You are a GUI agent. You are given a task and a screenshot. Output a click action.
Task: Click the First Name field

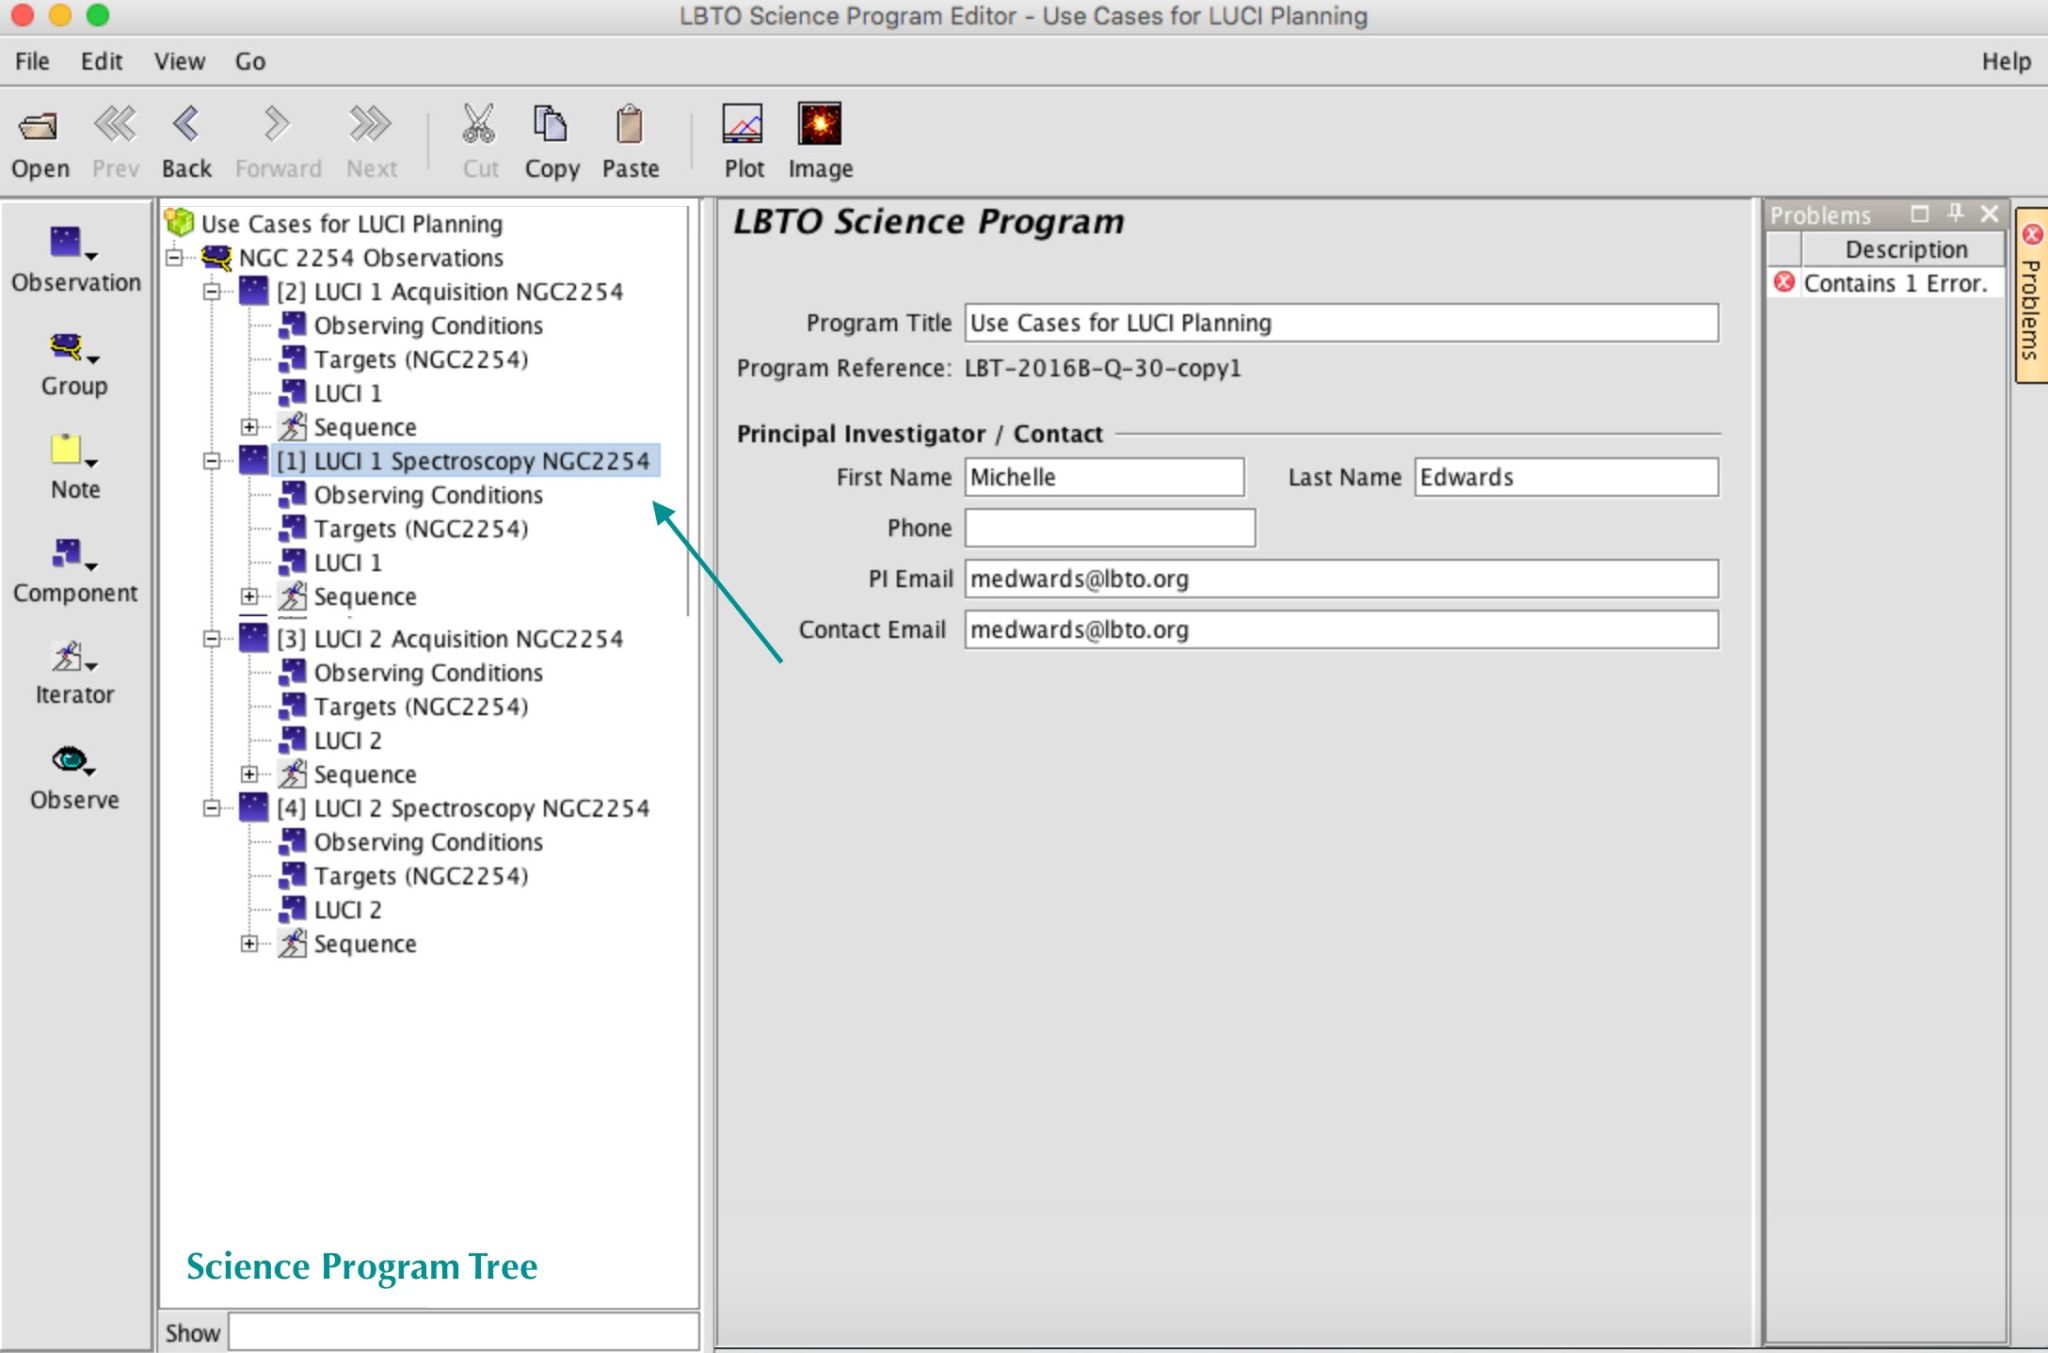pos(1104,477)
